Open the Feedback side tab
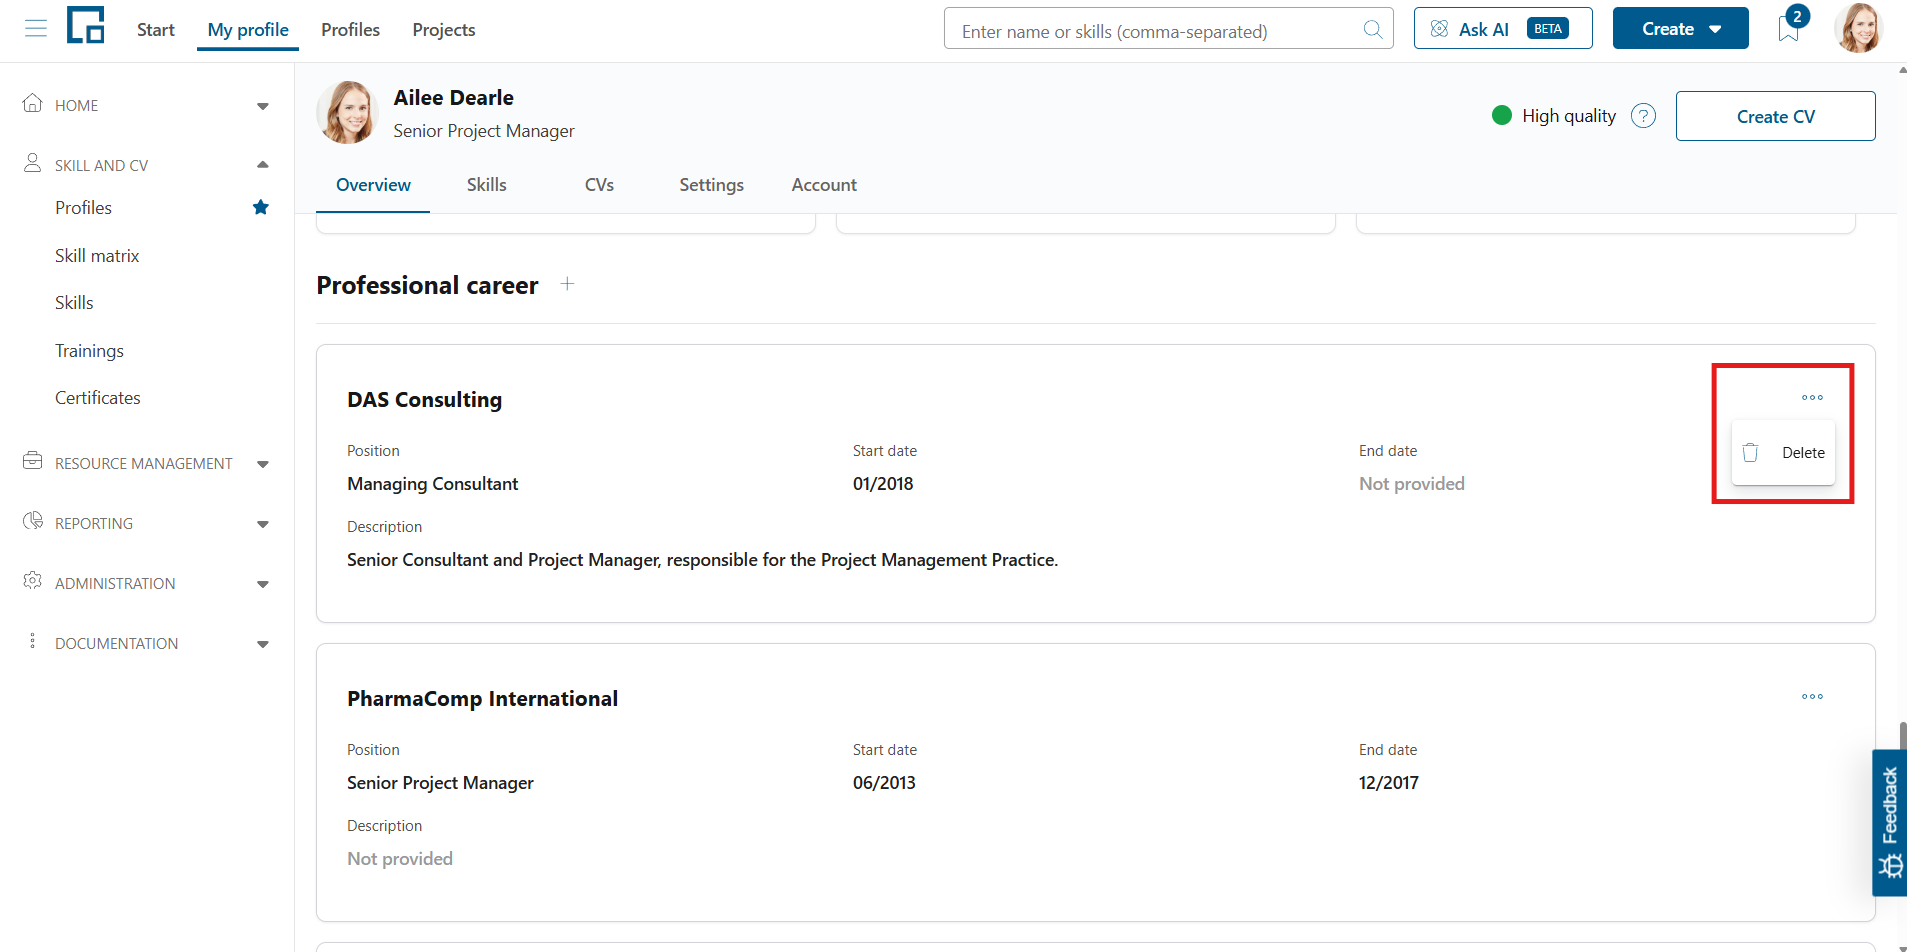The width and height of the screenshot is (1907, 952). (x=1889, y=823)
